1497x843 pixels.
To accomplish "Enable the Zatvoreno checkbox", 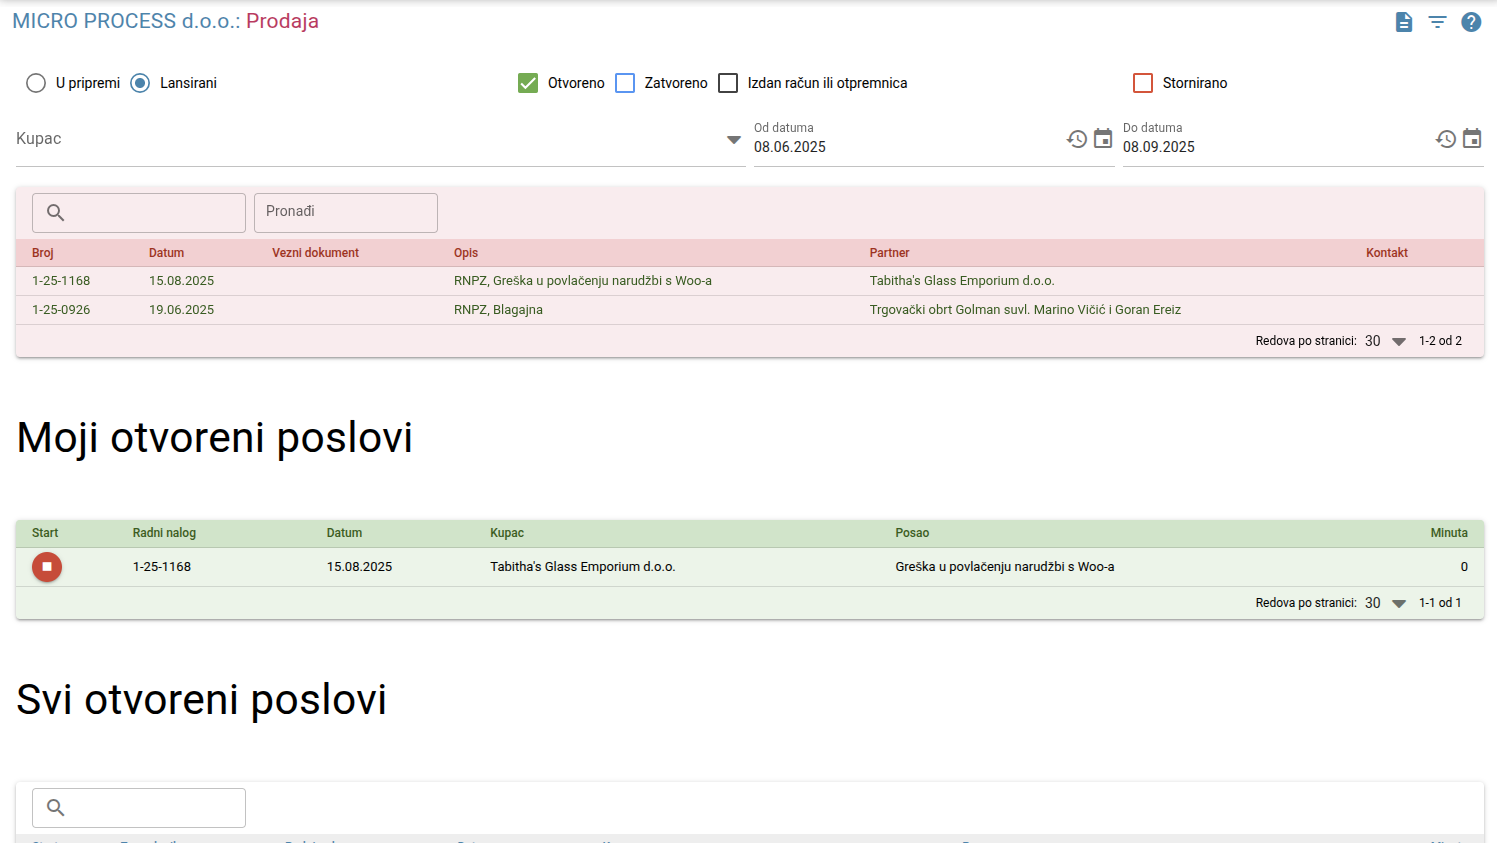I will click(625, 83).
